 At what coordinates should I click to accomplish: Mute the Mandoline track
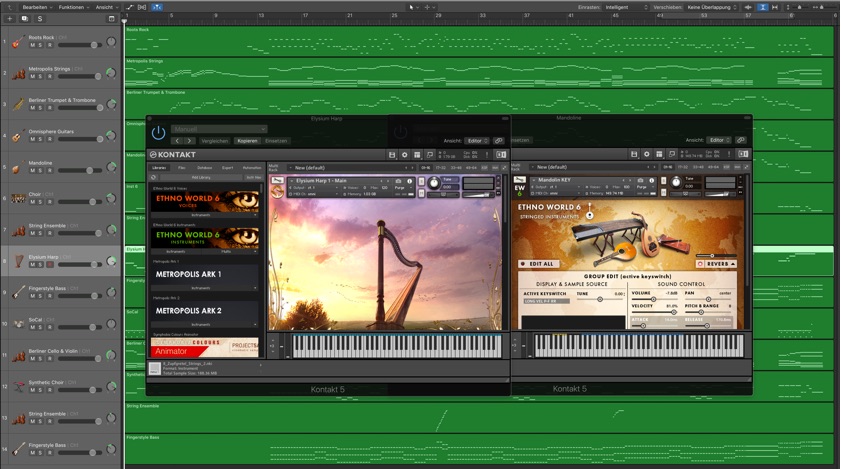[33, 171]
